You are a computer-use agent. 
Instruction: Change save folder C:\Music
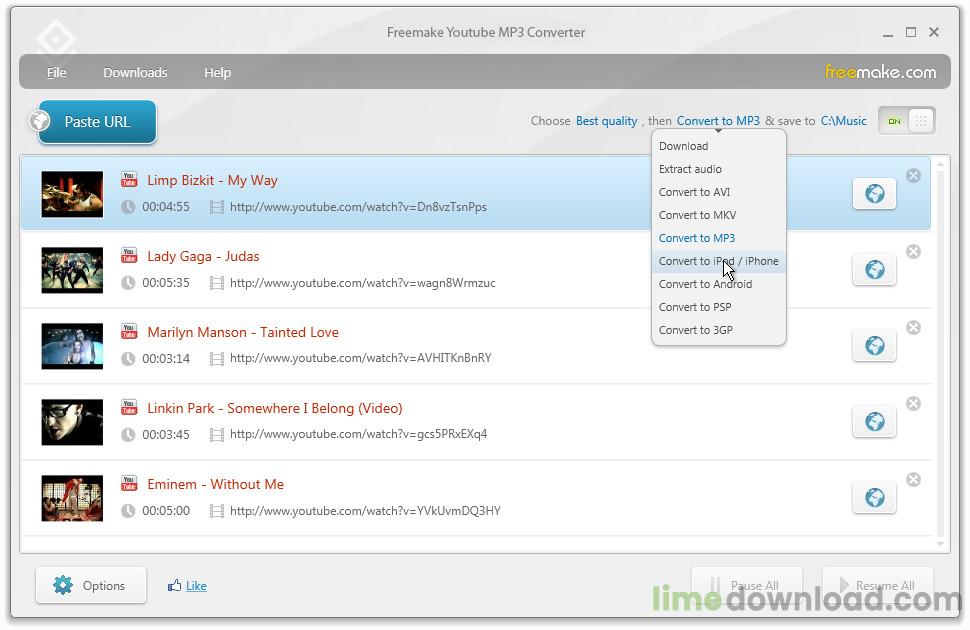pyautogui.click(x=843, y=121)
